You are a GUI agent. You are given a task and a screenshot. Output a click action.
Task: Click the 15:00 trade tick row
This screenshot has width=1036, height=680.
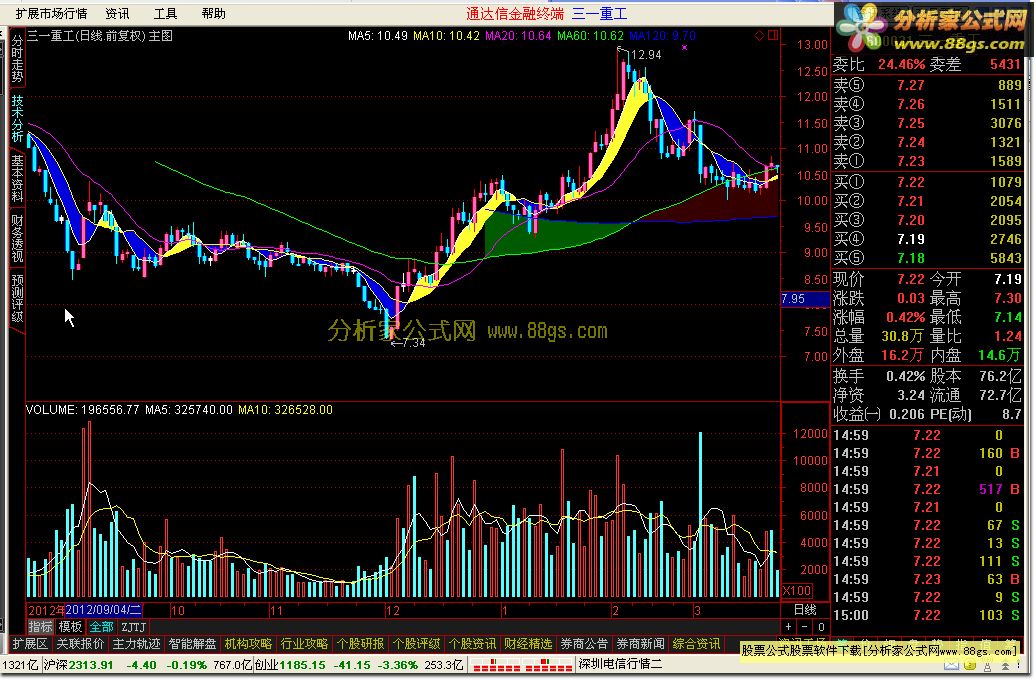(927, 615)
